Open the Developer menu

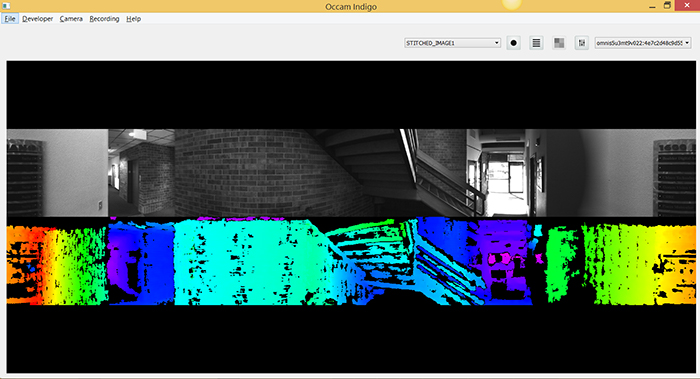point(38,19)
